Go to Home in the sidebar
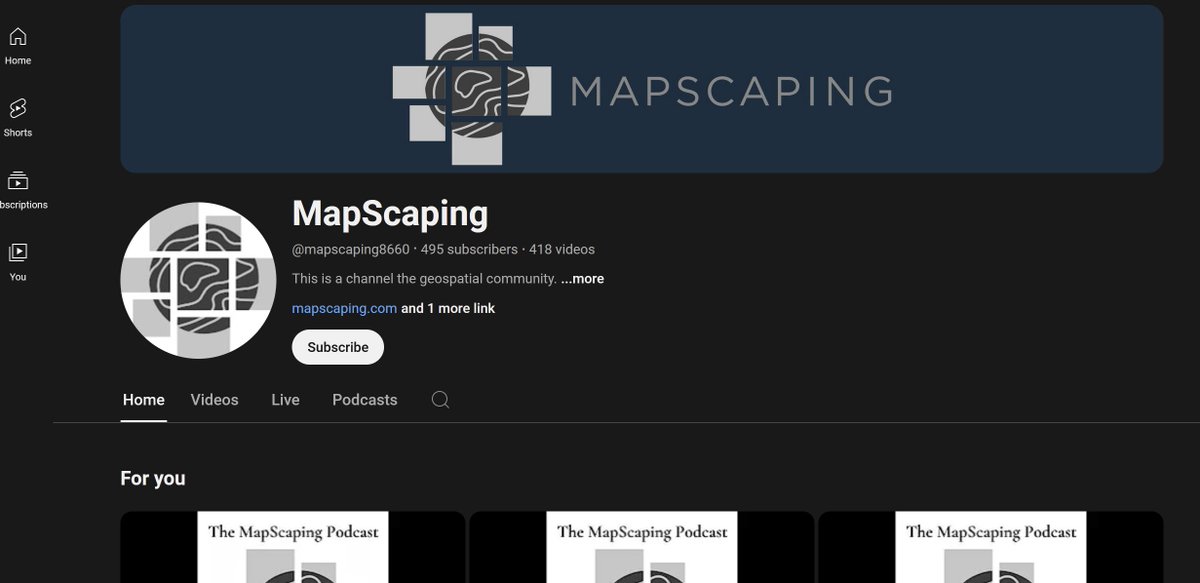Image resolution: width=1200 pixels, height=583 pixels. coord(18,46)
